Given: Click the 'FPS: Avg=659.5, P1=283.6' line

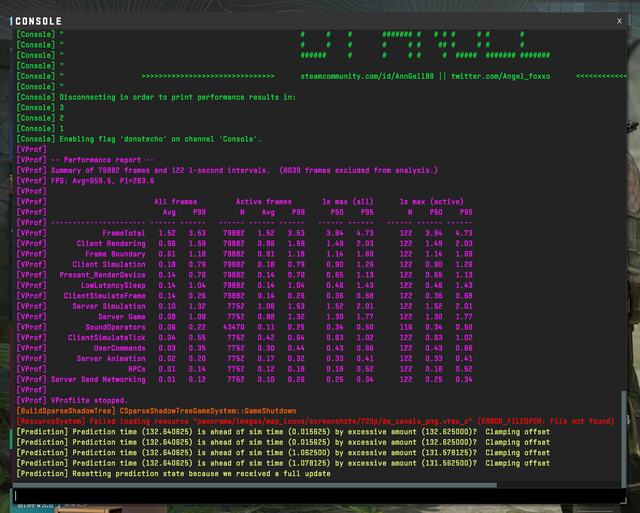Looking at the screenshot, I should (x=85, y=181).
